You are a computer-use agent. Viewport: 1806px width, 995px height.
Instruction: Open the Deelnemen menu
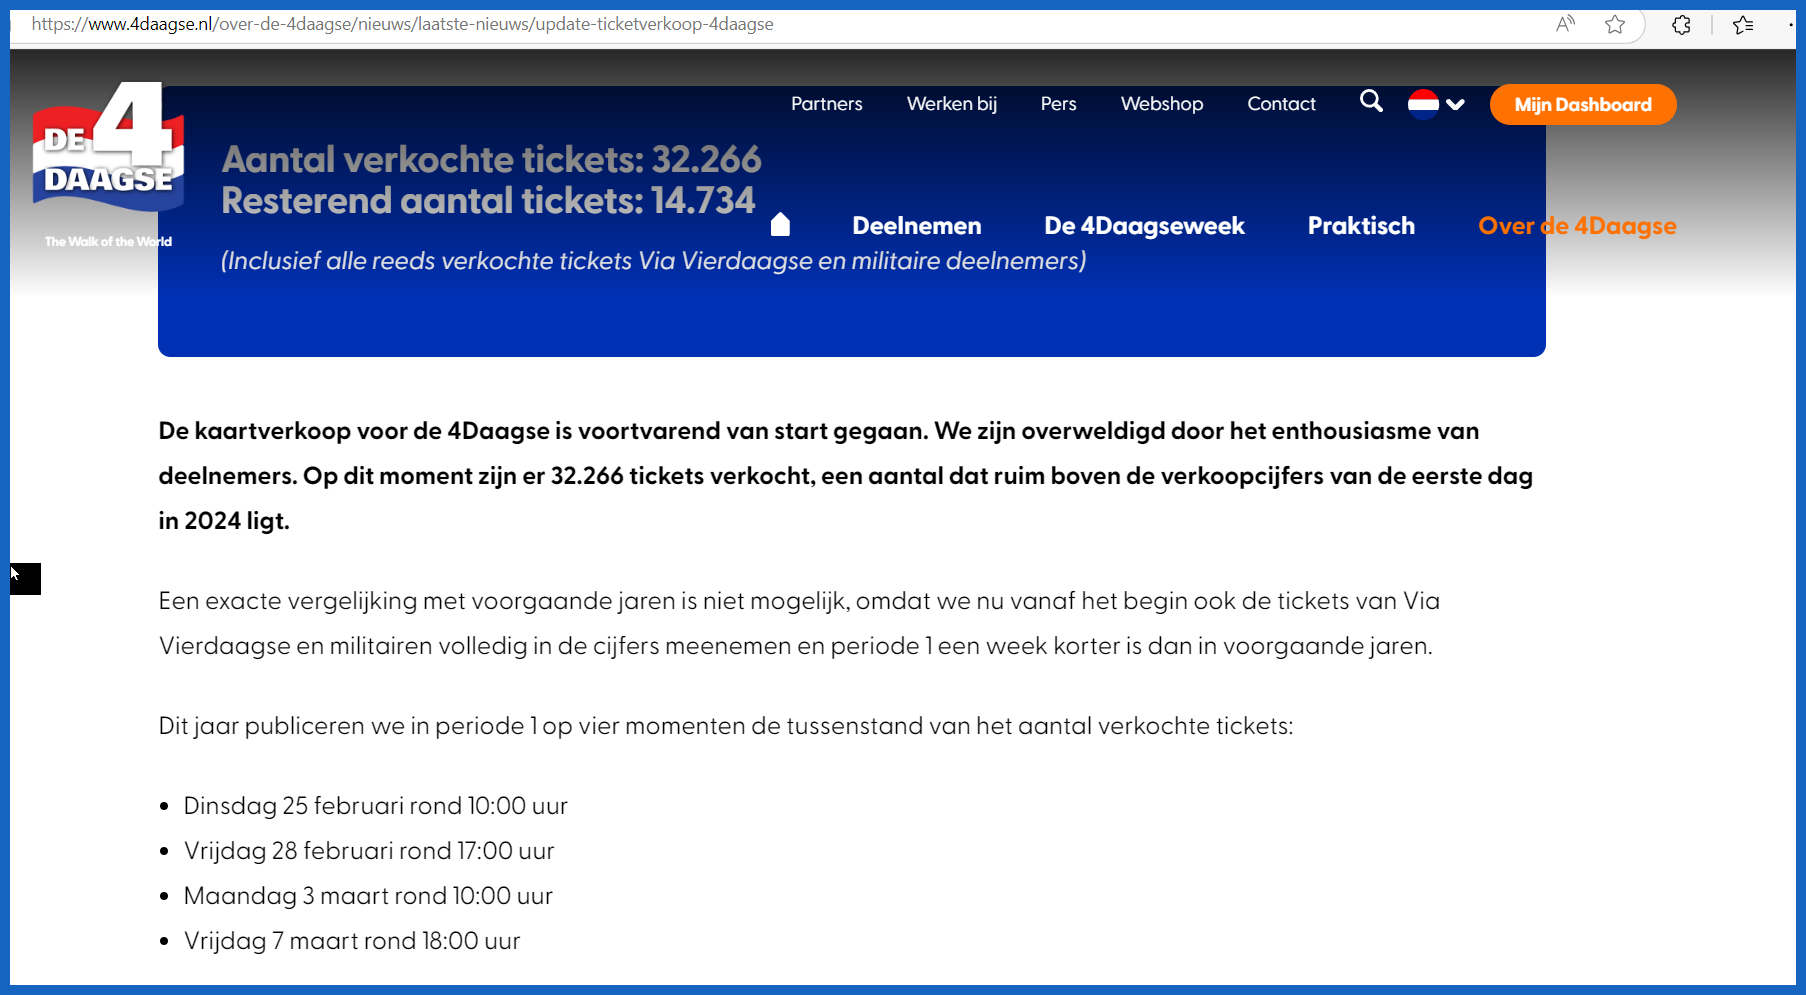(x=917, y=226)
